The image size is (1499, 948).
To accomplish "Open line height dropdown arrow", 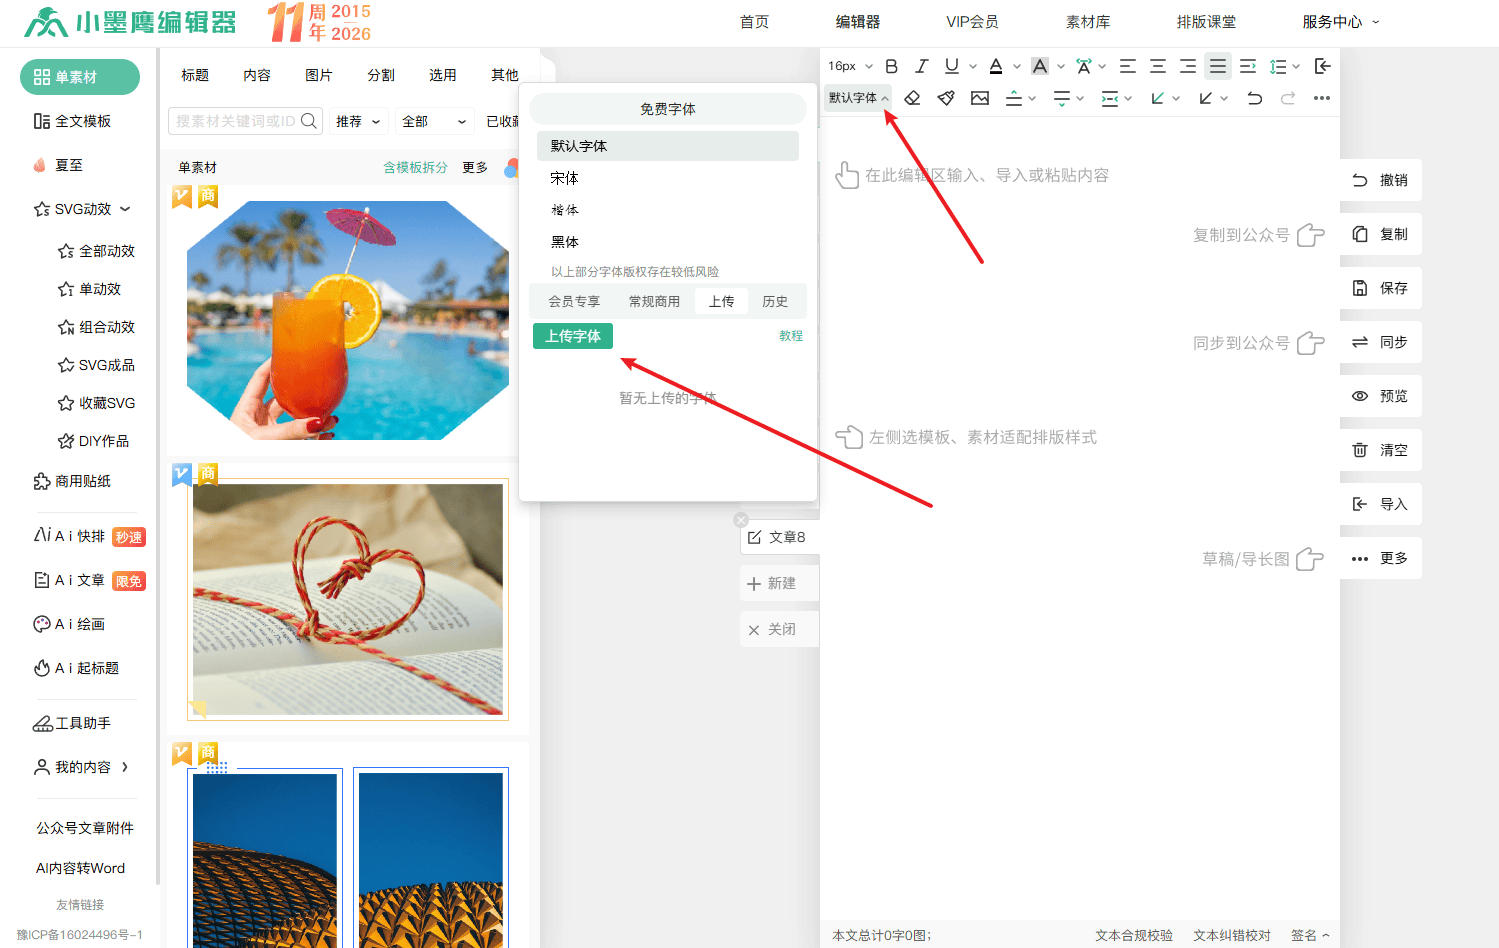I will [x=1296, y=67].
